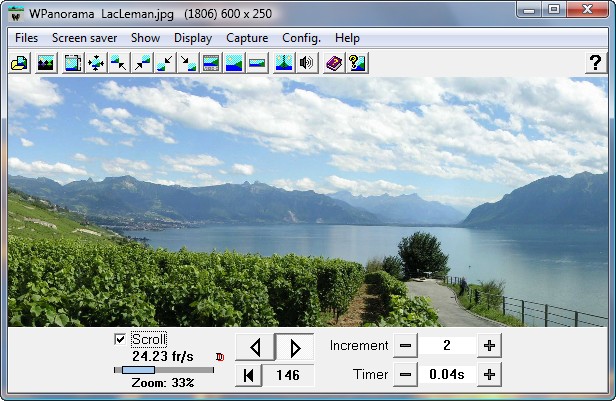The height and width of the screenshot is (401, 616).
Task: Click the first toolbar icon with blue frame
Action: click(x=73, y=63)
